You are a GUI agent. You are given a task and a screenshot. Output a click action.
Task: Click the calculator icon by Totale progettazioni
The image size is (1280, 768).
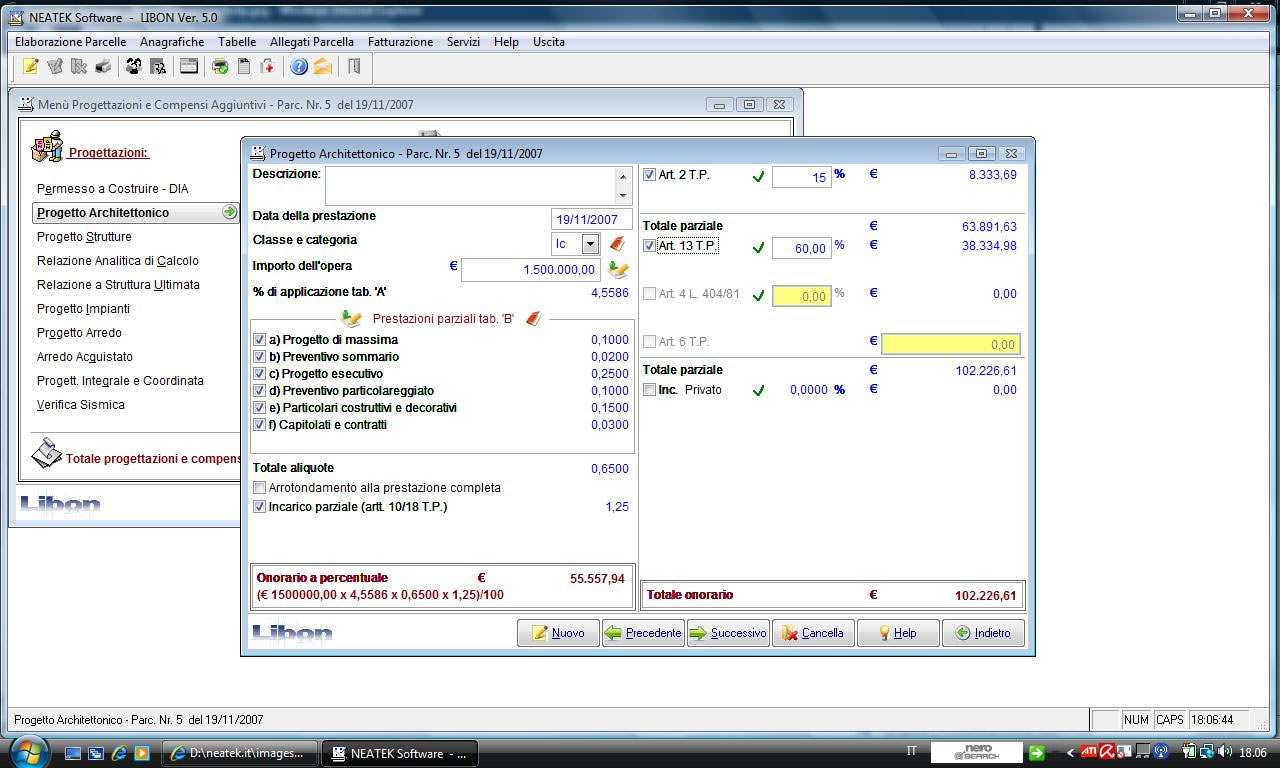[46, 453]
